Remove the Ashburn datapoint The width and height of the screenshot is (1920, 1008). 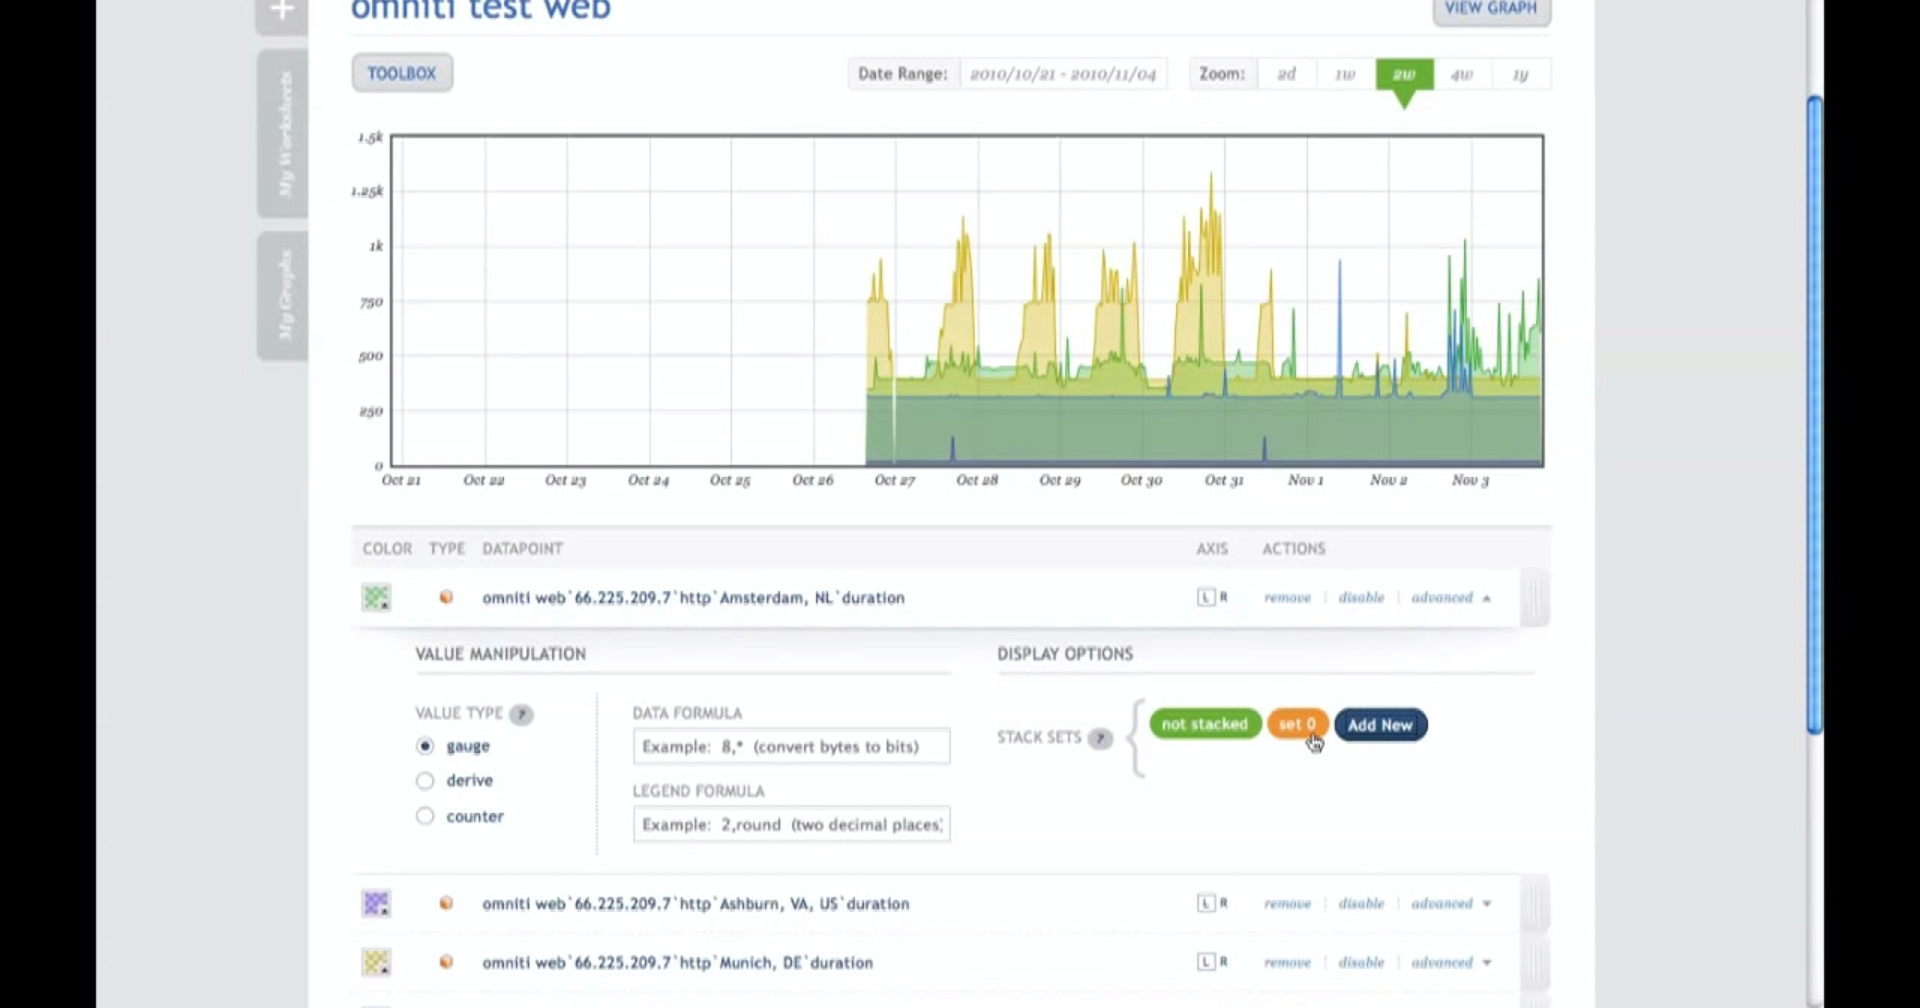click(x=1287, y=903)
